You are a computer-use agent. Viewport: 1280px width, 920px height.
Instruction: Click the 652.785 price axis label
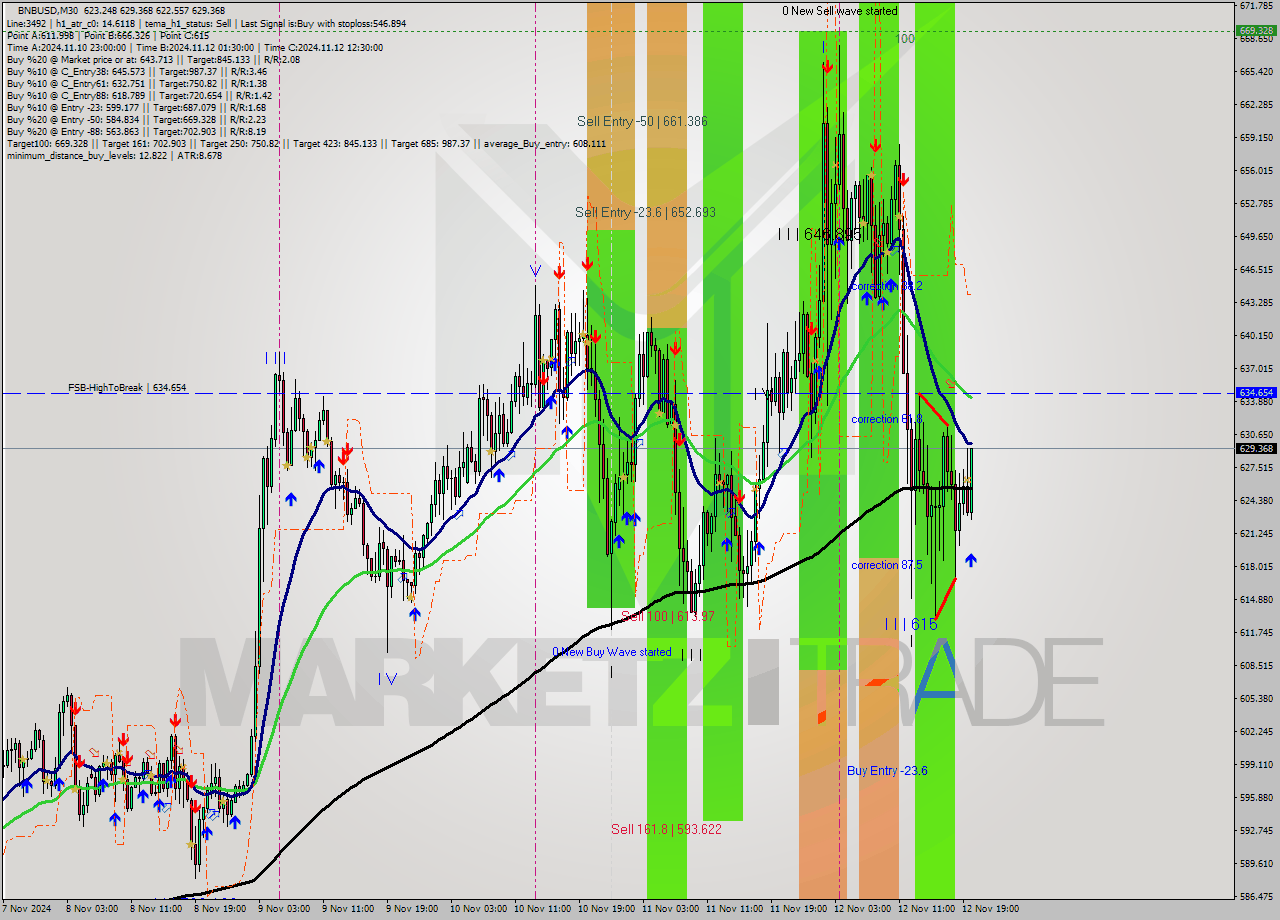point(1256,204)
